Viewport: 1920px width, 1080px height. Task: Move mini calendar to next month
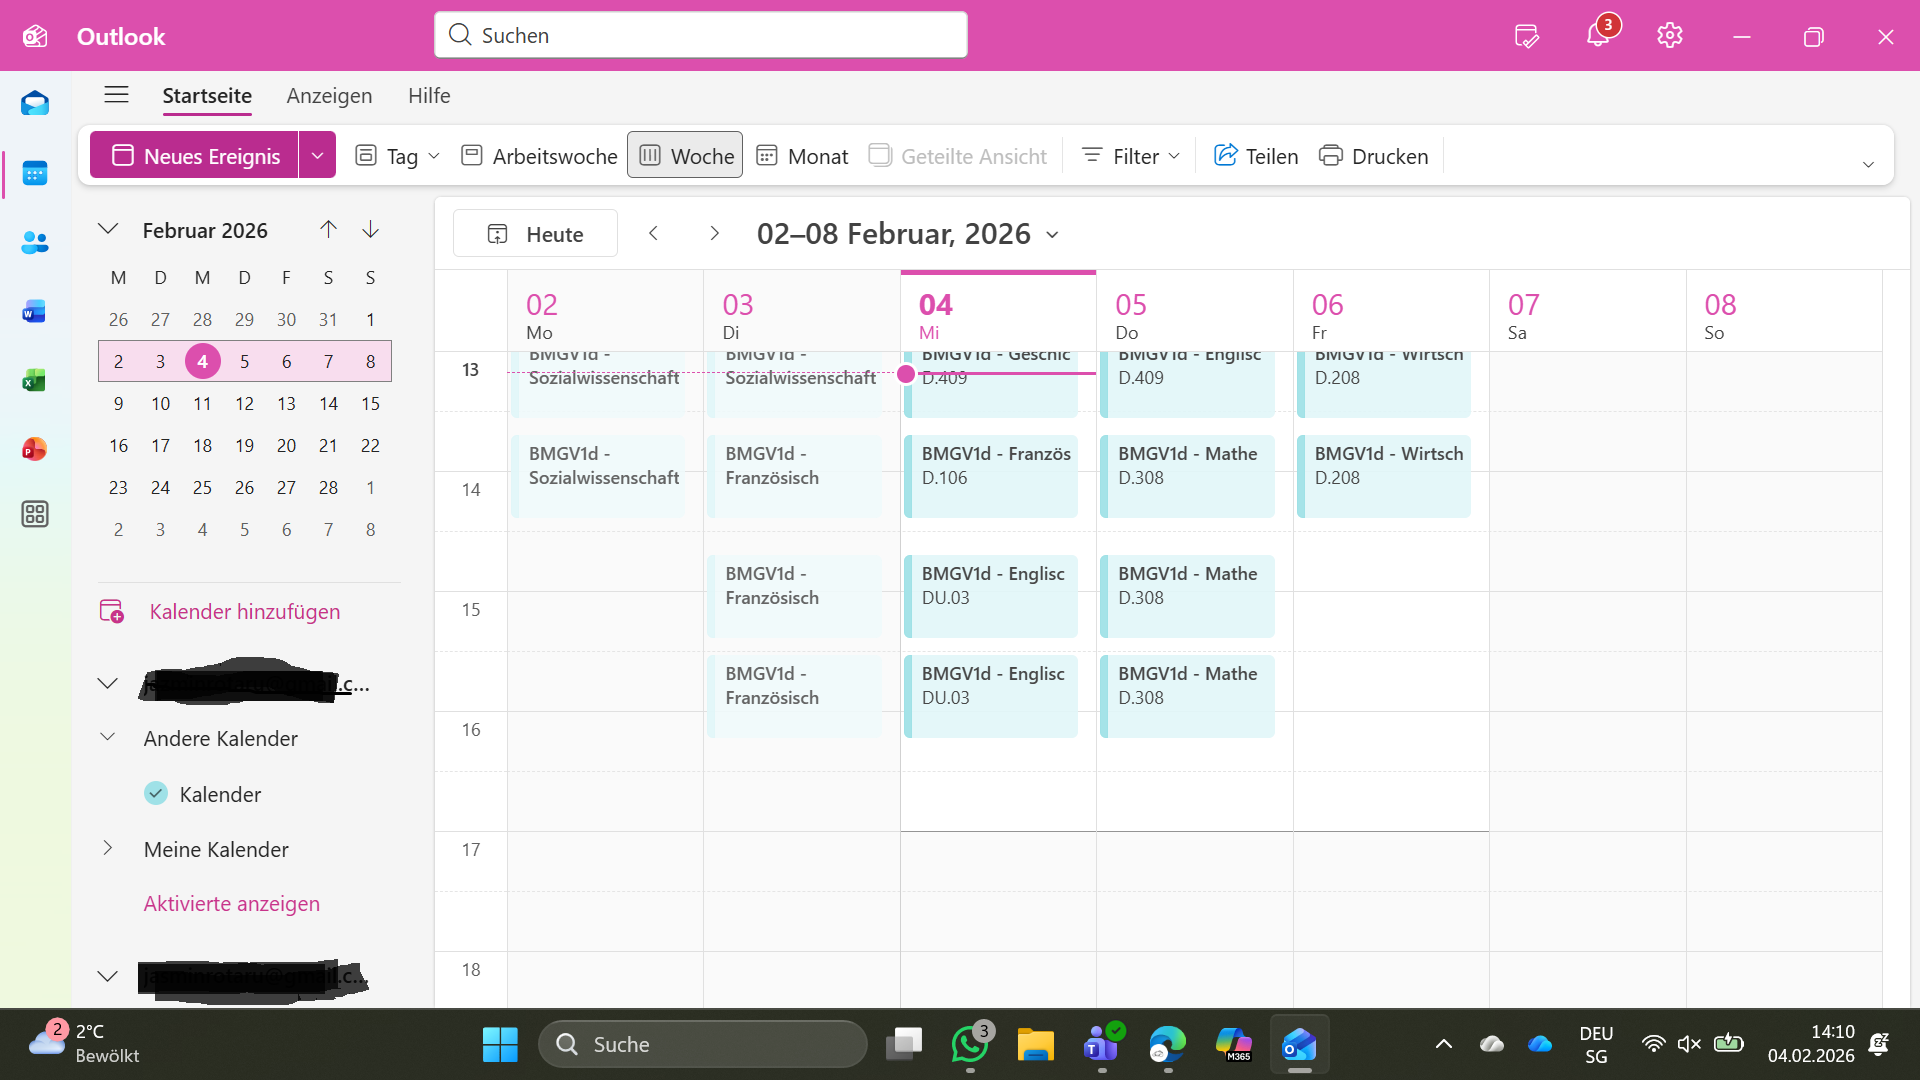click(370, 229)
